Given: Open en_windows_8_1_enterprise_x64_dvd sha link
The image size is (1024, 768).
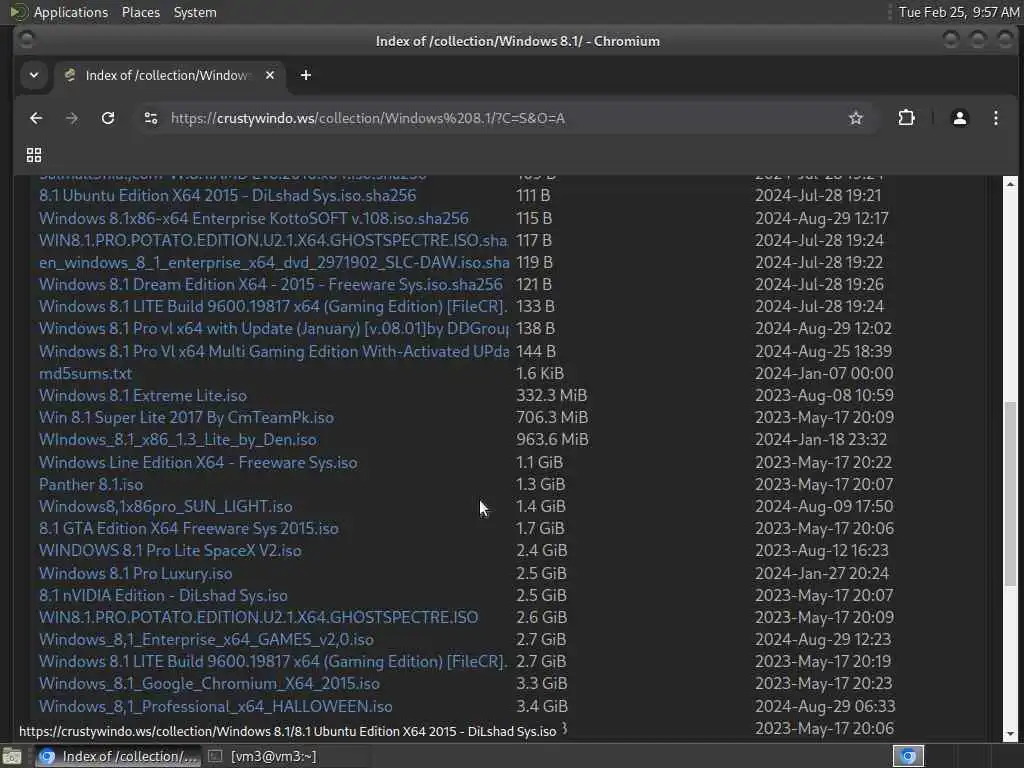Looking at the screenshot, I should pyautogui.click(x=274, y=263).
